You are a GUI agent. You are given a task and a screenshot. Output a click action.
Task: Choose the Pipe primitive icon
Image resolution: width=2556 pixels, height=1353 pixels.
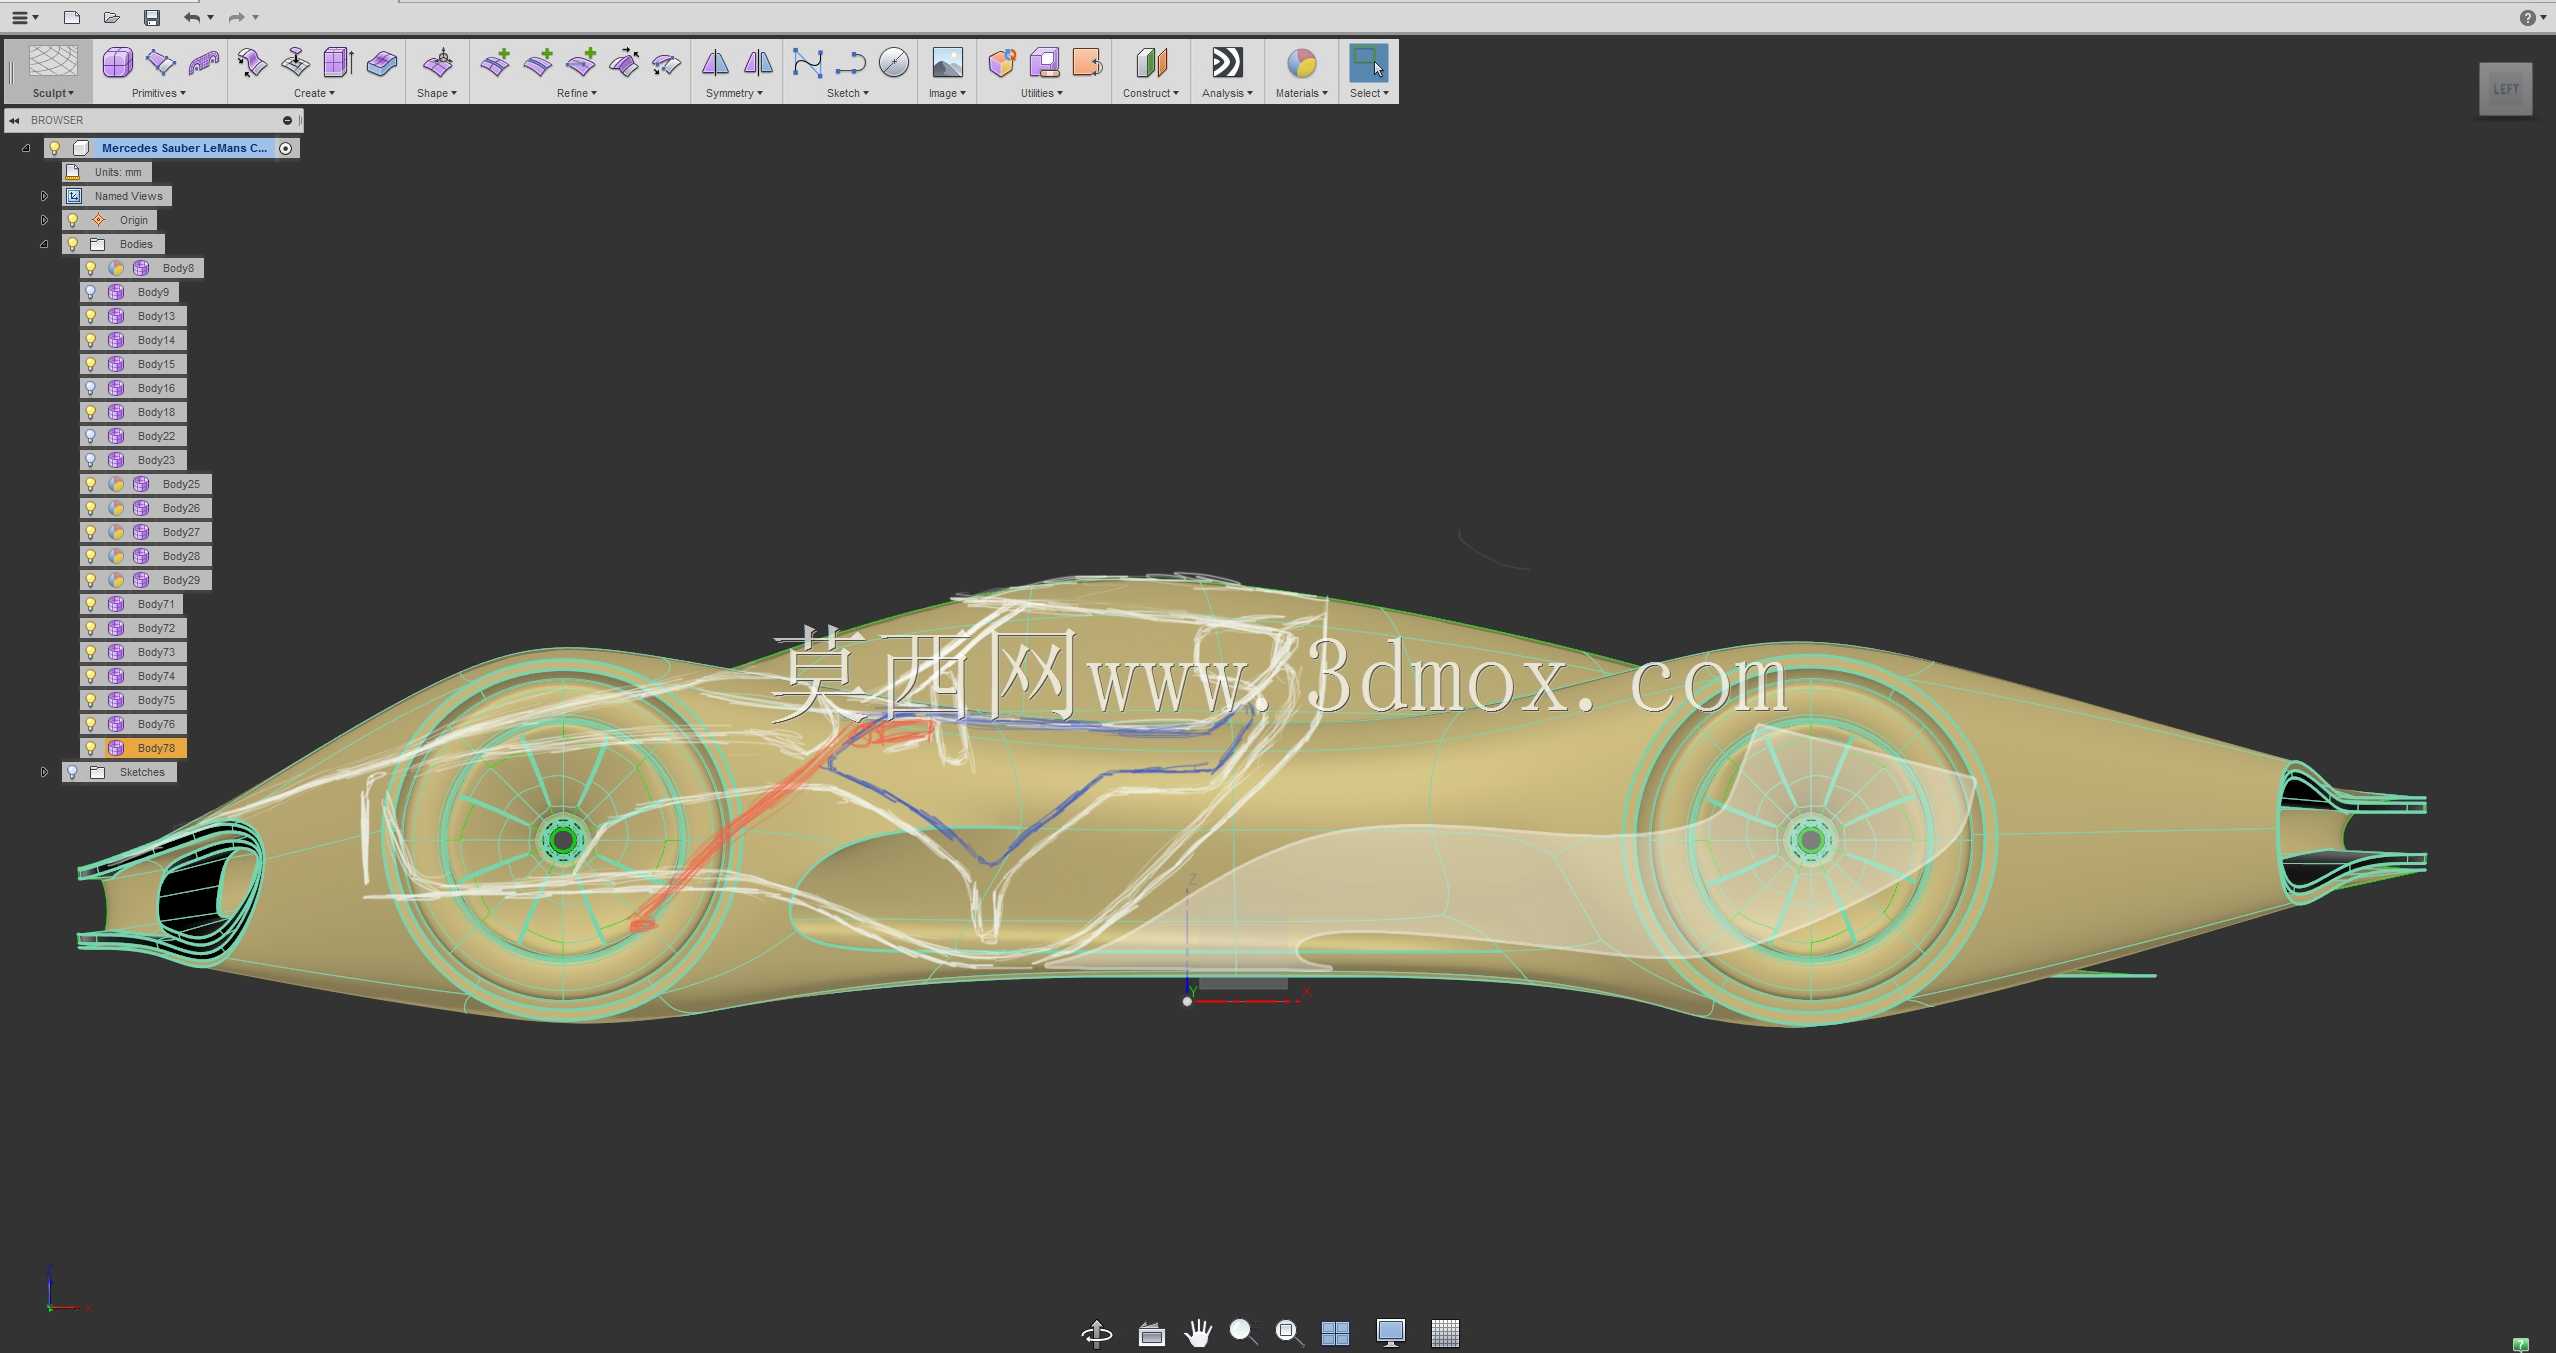pyautogui.click(x=204, y=63)
